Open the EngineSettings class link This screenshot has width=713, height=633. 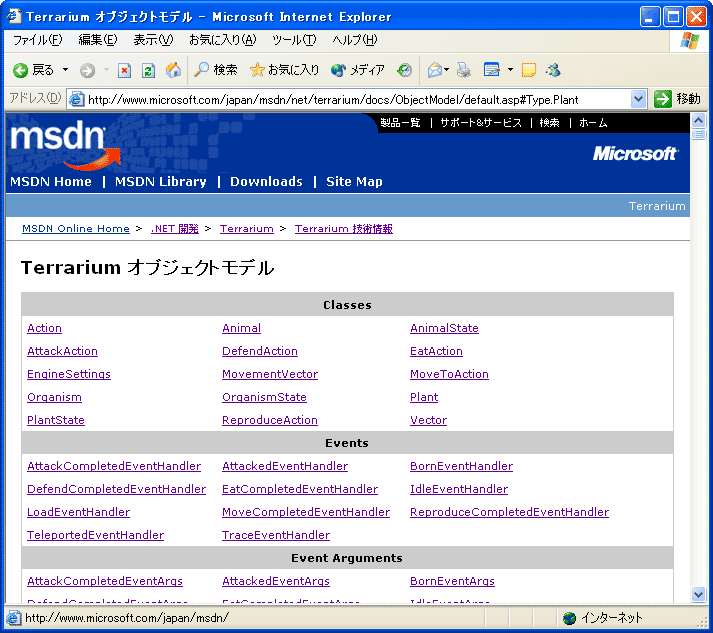click(x=69, y=374)
